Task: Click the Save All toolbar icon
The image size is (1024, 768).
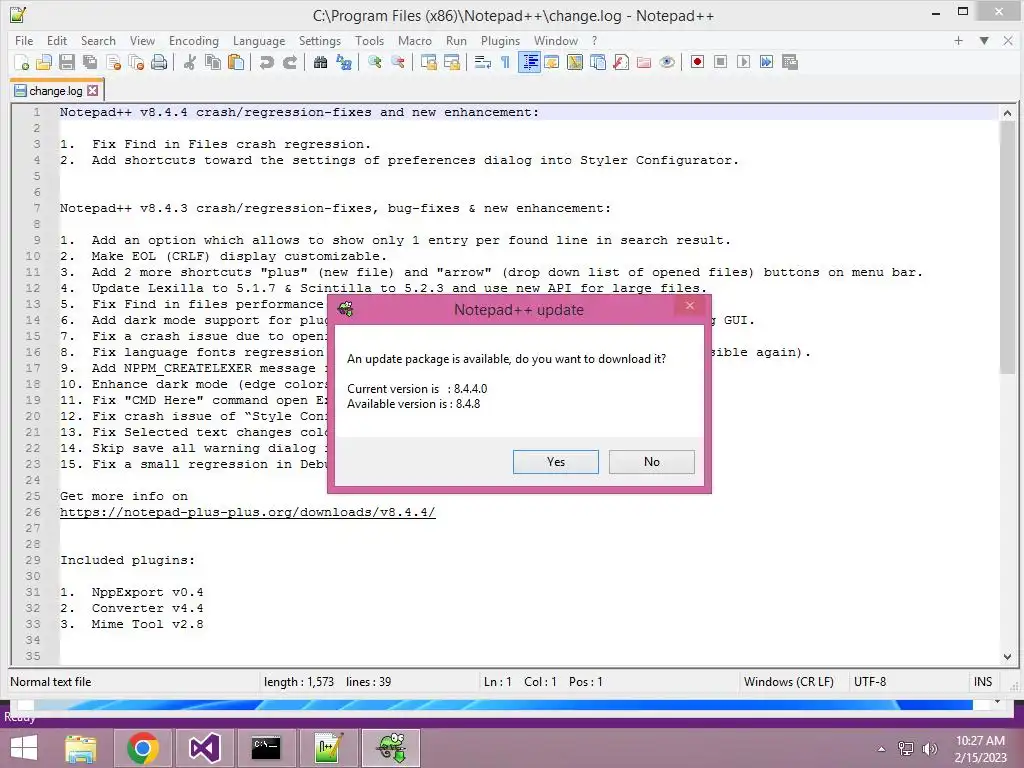Action: point(90,63)
